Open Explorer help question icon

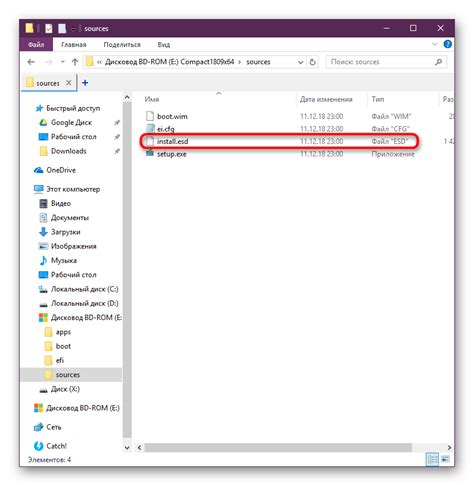[x=447, y=44]
